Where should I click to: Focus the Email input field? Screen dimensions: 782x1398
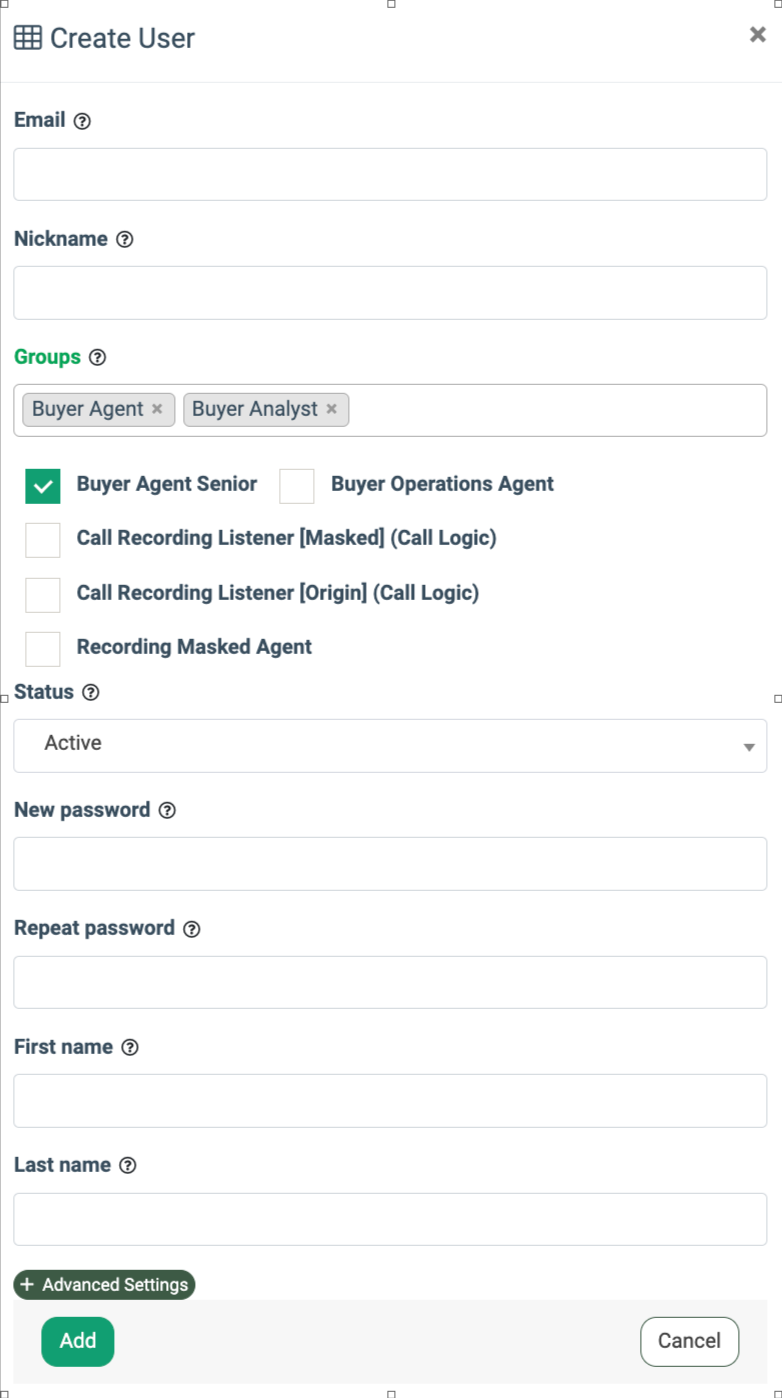pos(390,175)
